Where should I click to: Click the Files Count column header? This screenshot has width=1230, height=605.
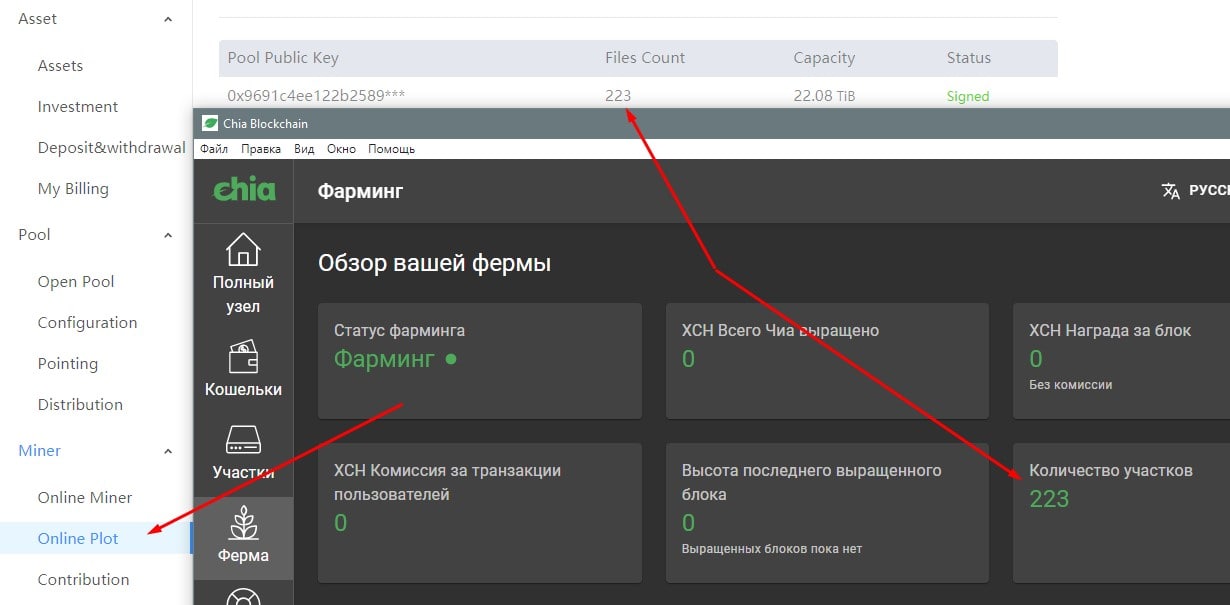(x=645, y=58)
